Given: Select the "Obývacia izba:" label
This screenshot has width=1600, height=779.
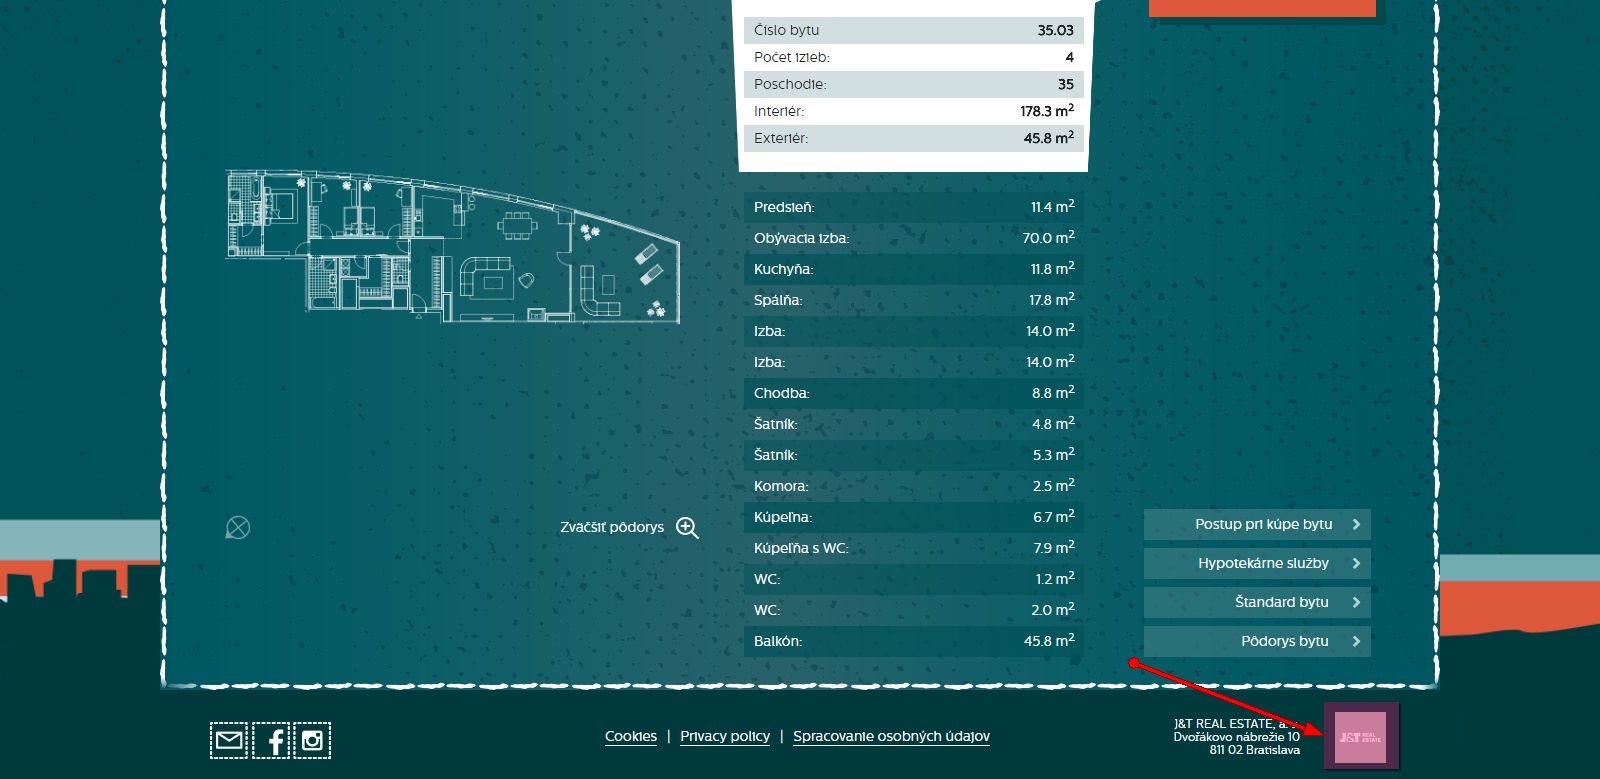Looking at the screenshot, I should click(801, 238).
